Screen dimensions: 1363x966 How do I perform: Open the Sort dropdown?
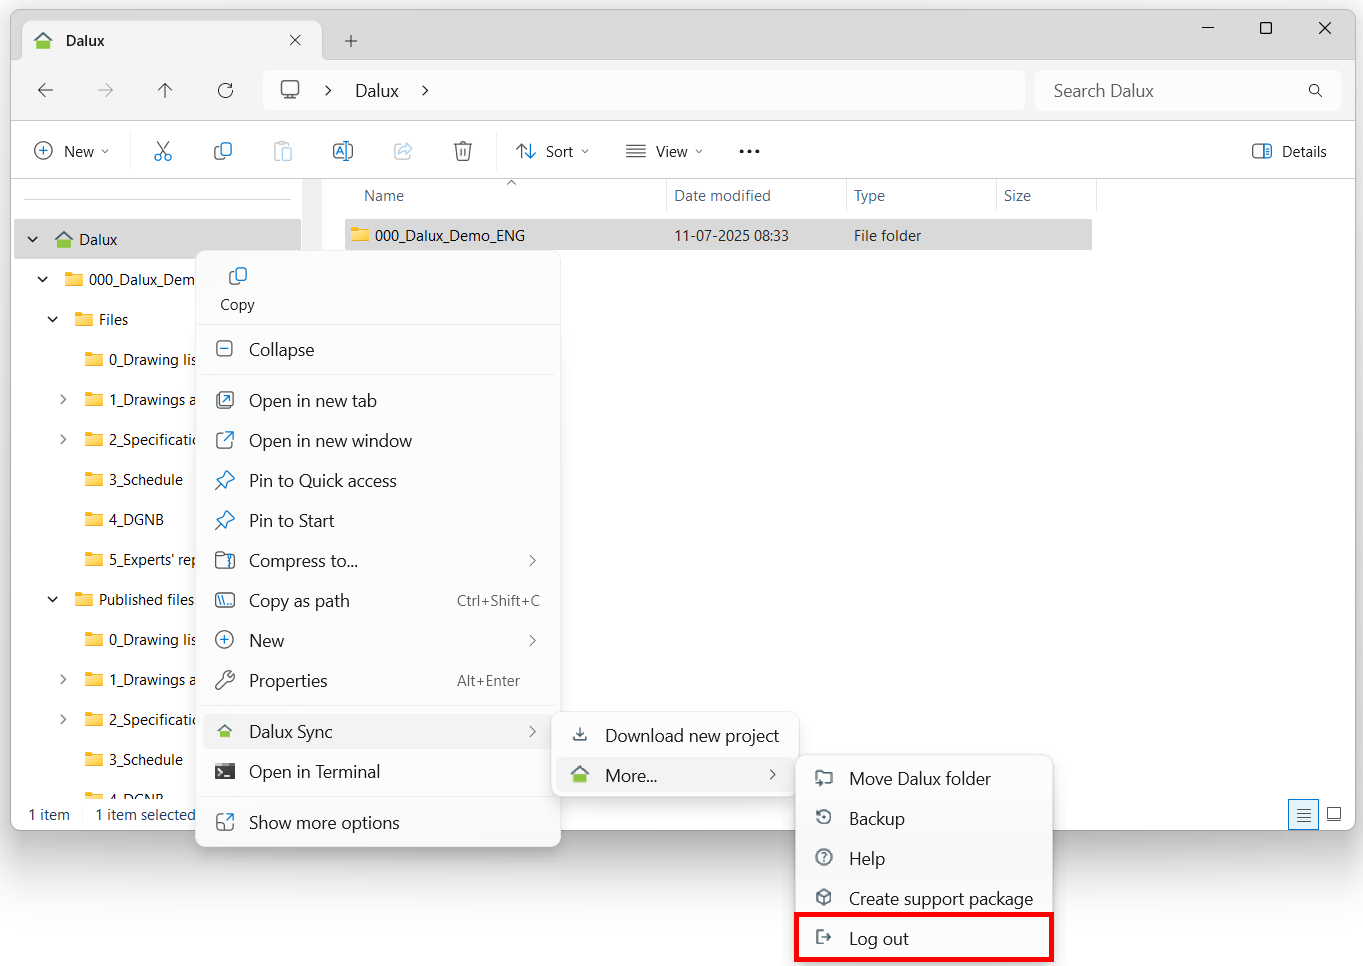pyautogui.click(x=551, y=151)
